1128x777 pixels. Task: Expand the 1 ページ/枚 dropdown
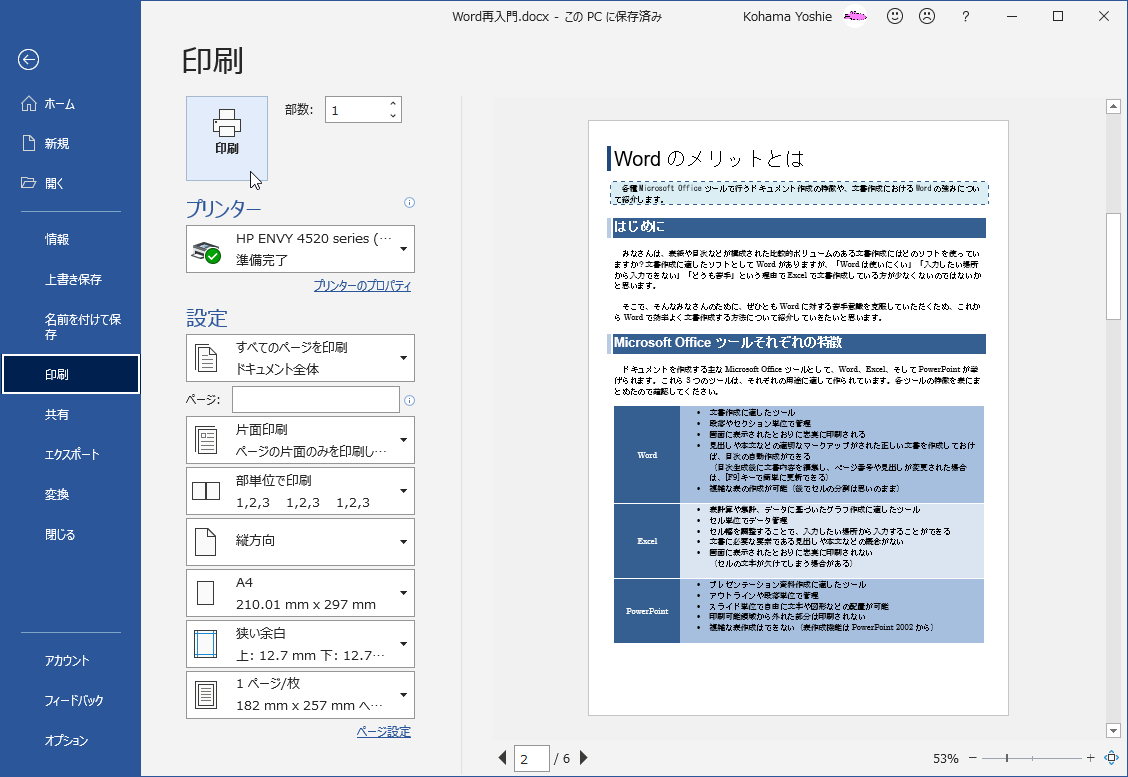coord(300,695)
